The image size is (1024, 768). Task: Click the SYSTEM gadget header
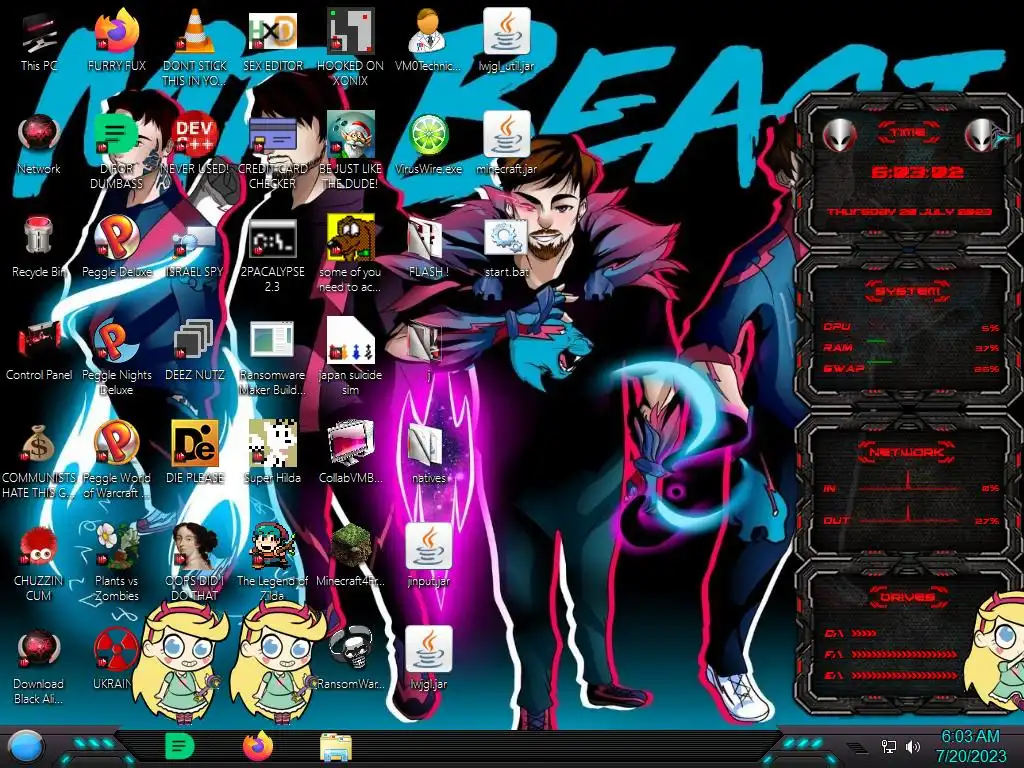(908, 291)
